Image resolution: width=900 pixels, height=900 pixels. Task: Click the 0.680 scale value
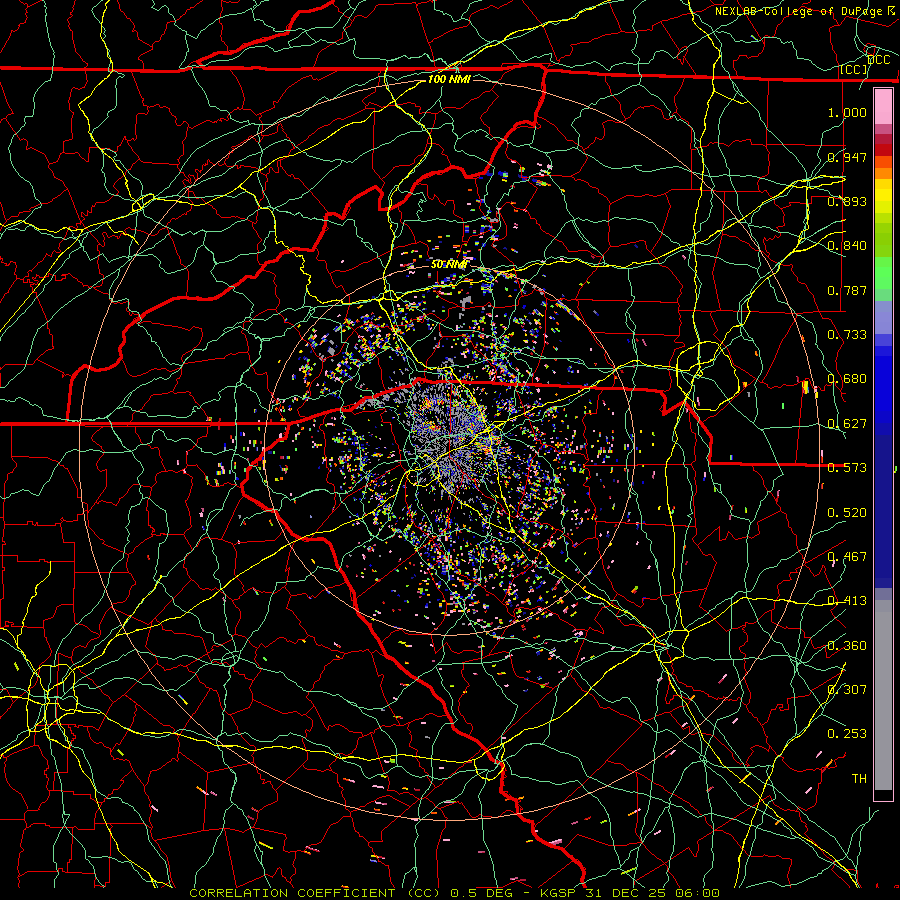coord(847,379)
